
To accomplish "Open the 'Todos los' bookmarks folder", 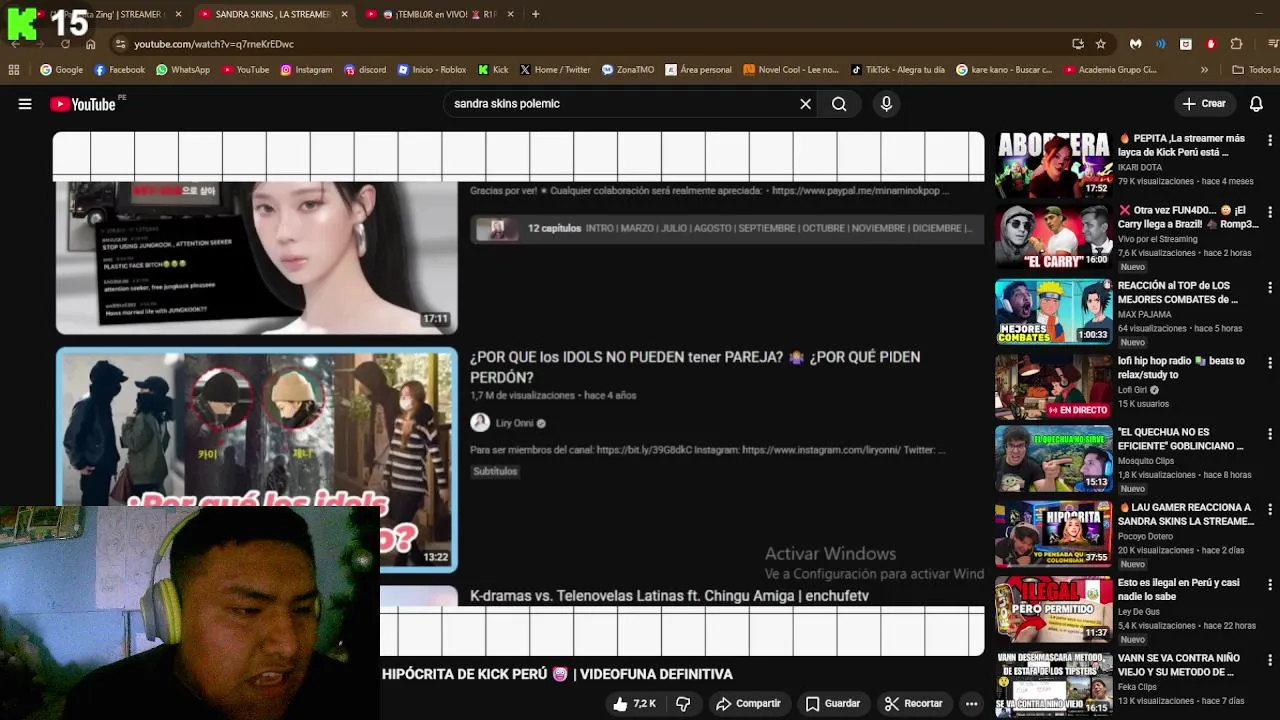I will coord(1256,70).
